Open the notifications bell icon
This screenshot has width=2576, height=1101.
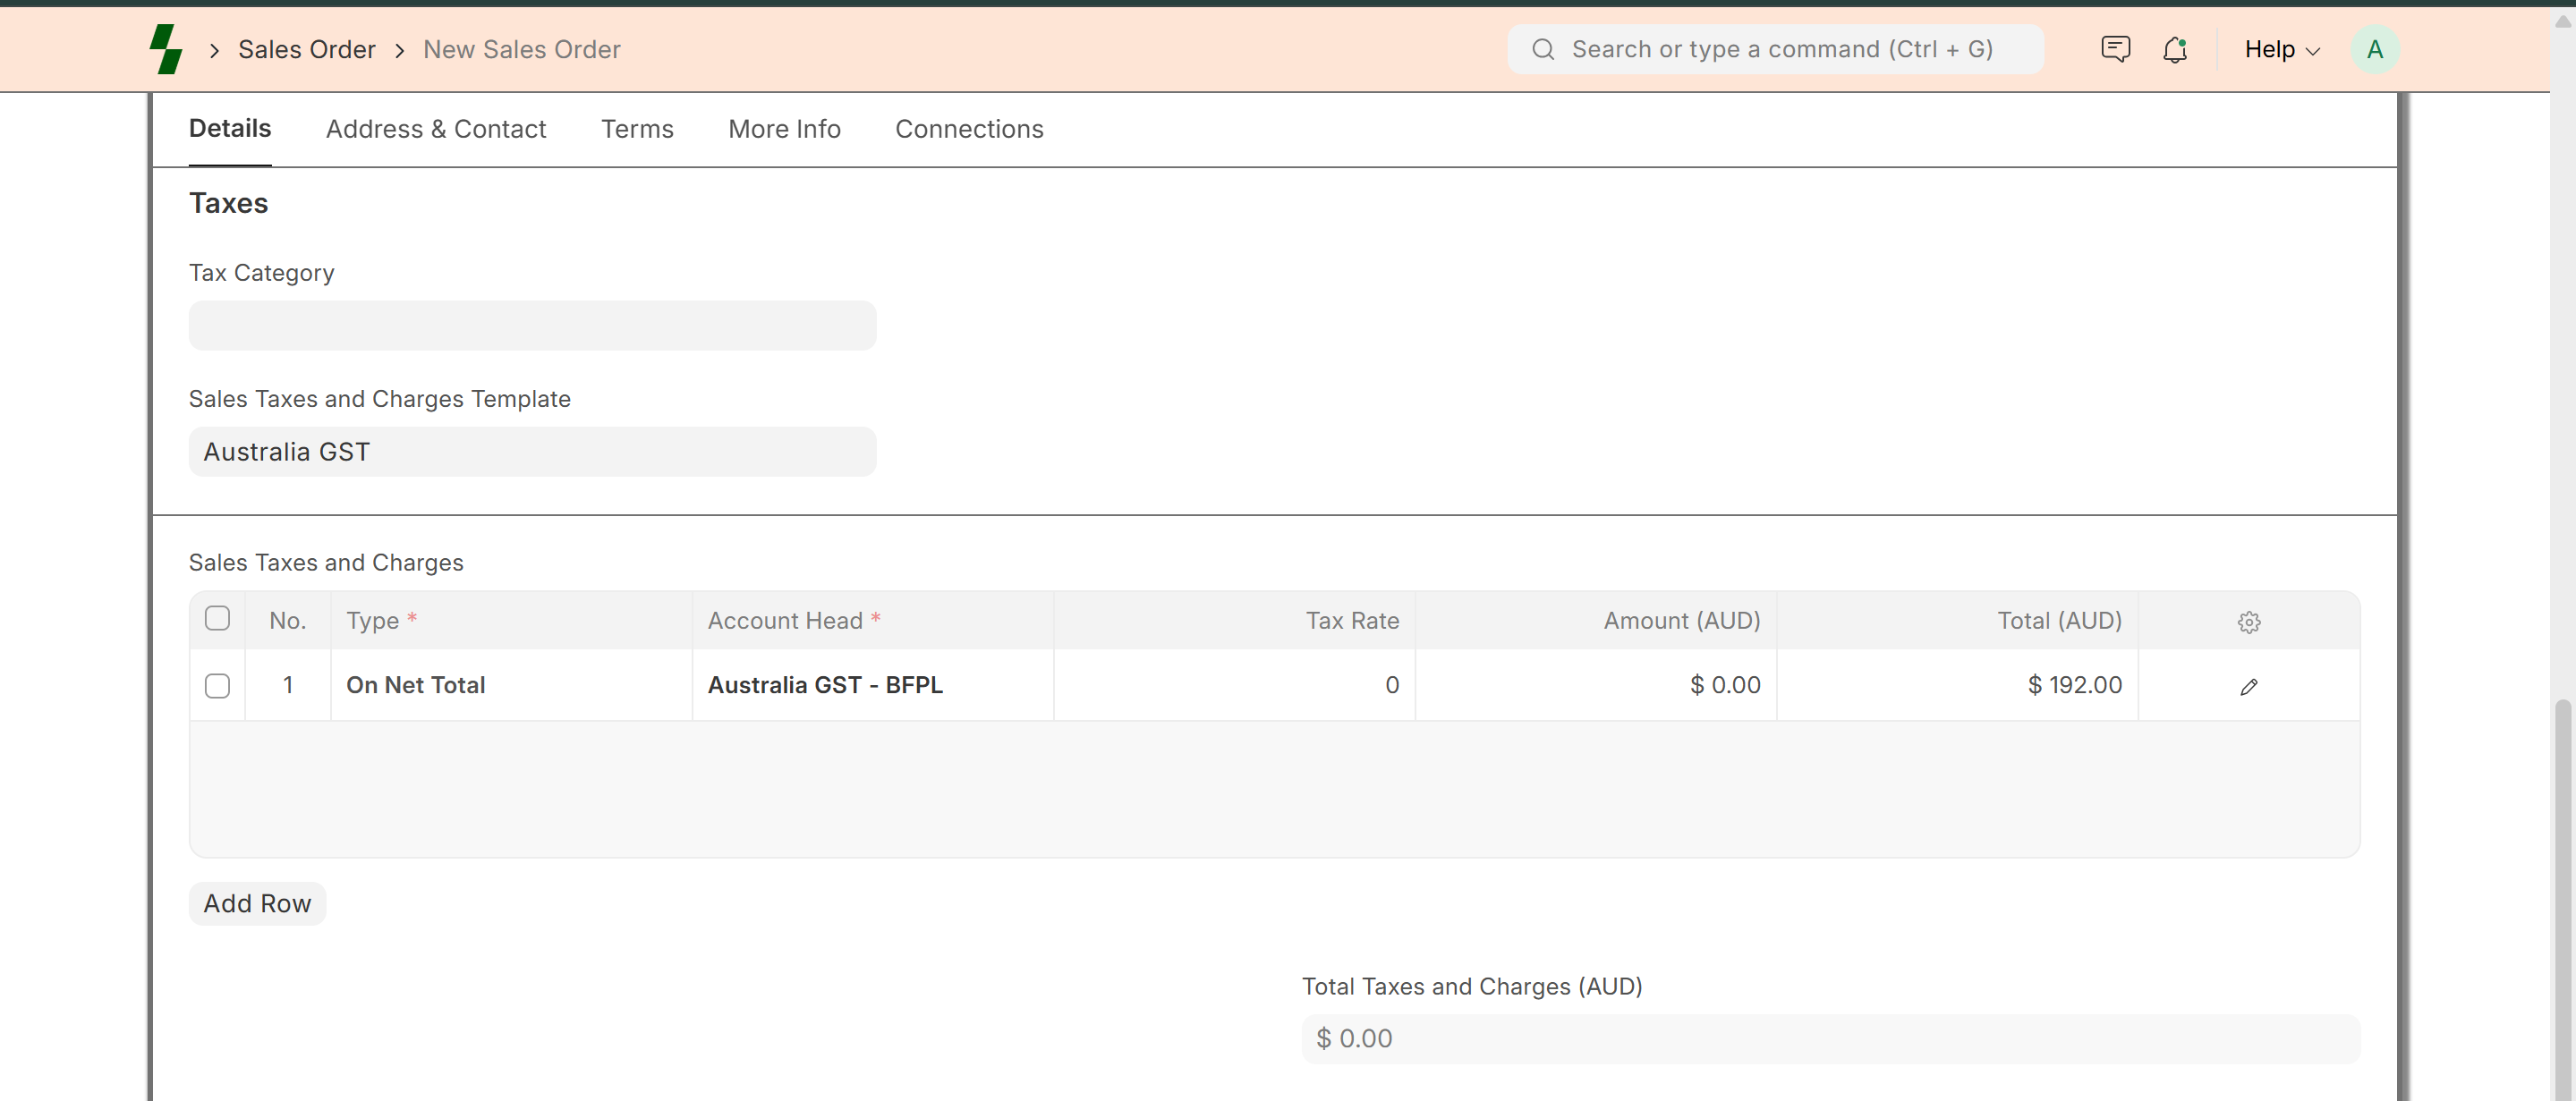(x=2174, y=49)
